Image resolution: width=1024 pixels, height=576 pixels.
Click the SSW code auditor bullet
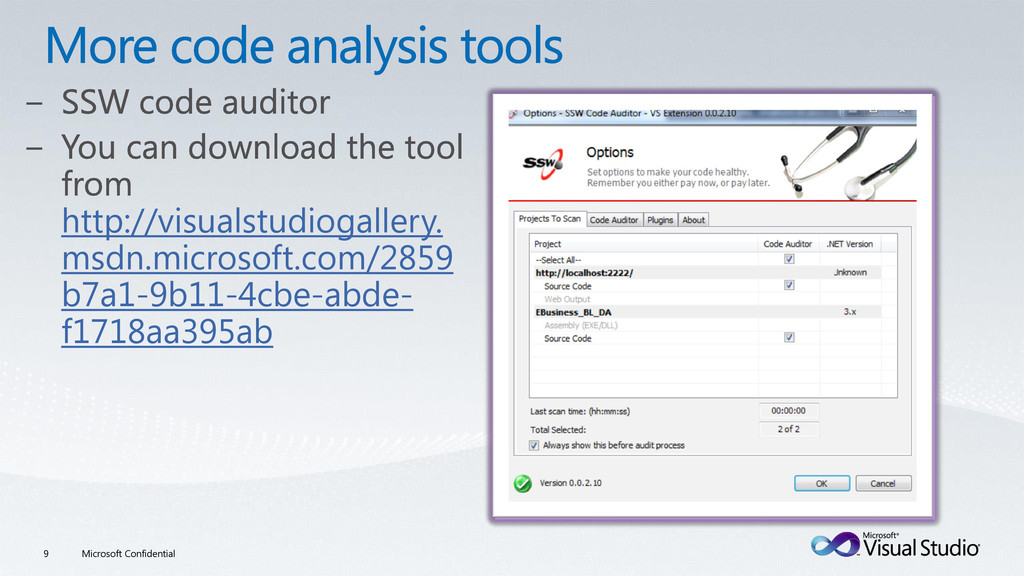pos(195,102)
